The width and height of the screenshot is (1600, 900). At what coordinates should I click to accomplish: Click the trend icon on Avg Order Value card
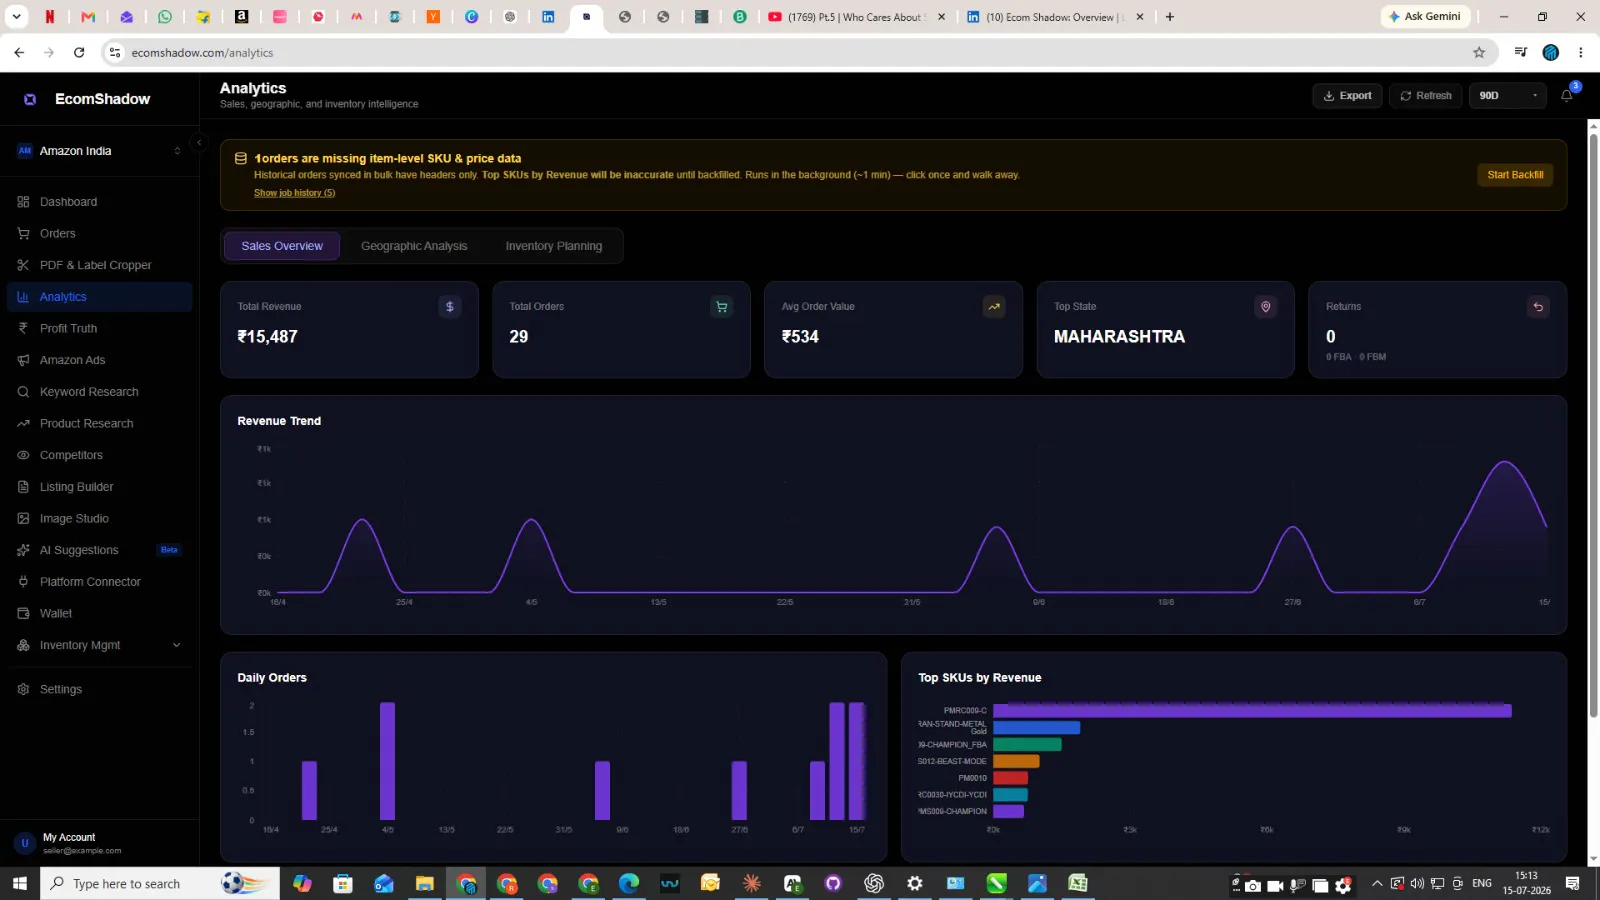(x=994, y=307)
